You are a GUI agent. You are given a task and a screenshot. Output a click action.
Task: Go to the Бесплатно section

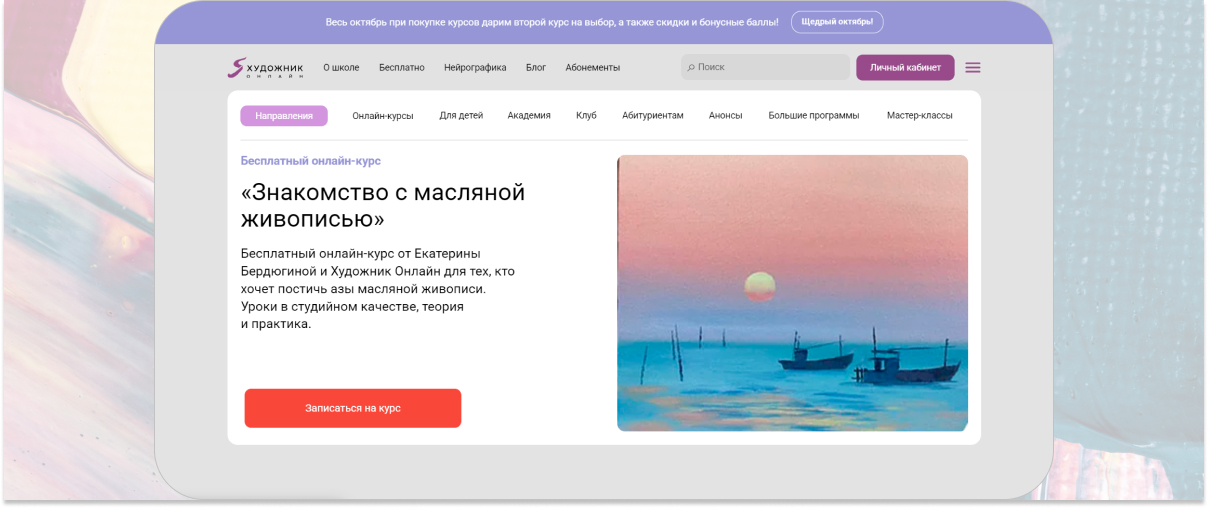401,68
